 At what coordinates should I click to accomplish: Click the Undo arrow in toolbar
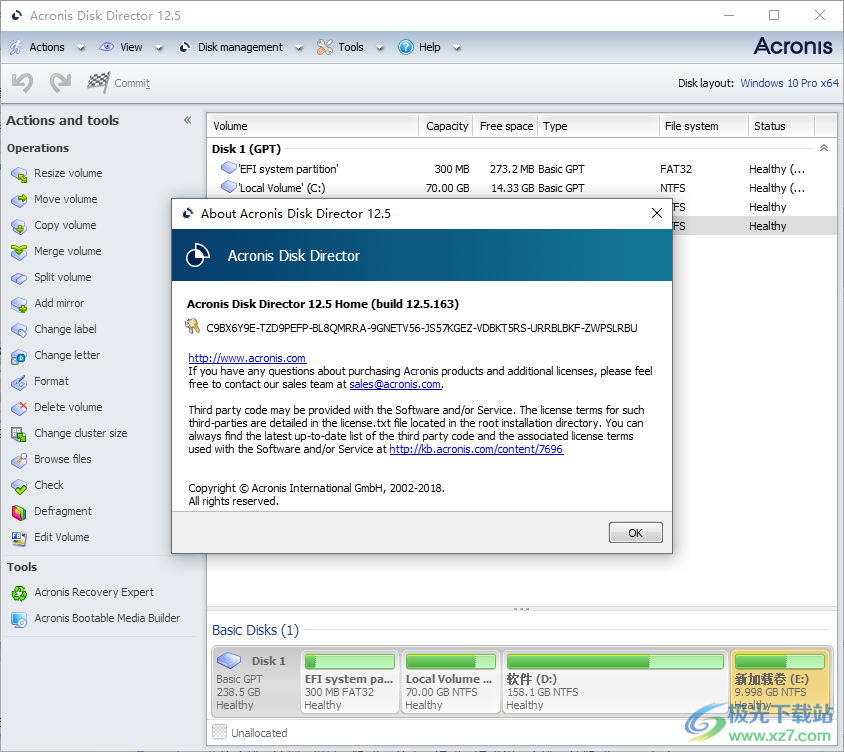[x=23, y=83]
